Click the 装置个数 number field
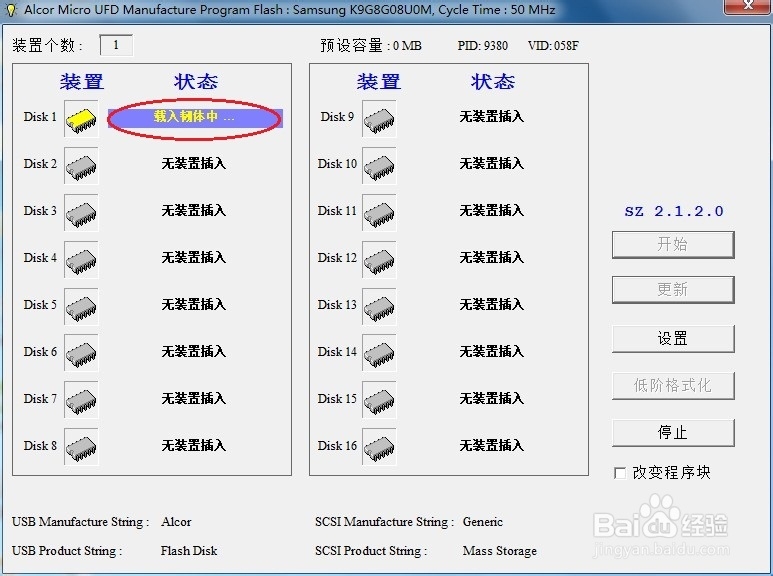The image size is (773, 576). [116, 45]
